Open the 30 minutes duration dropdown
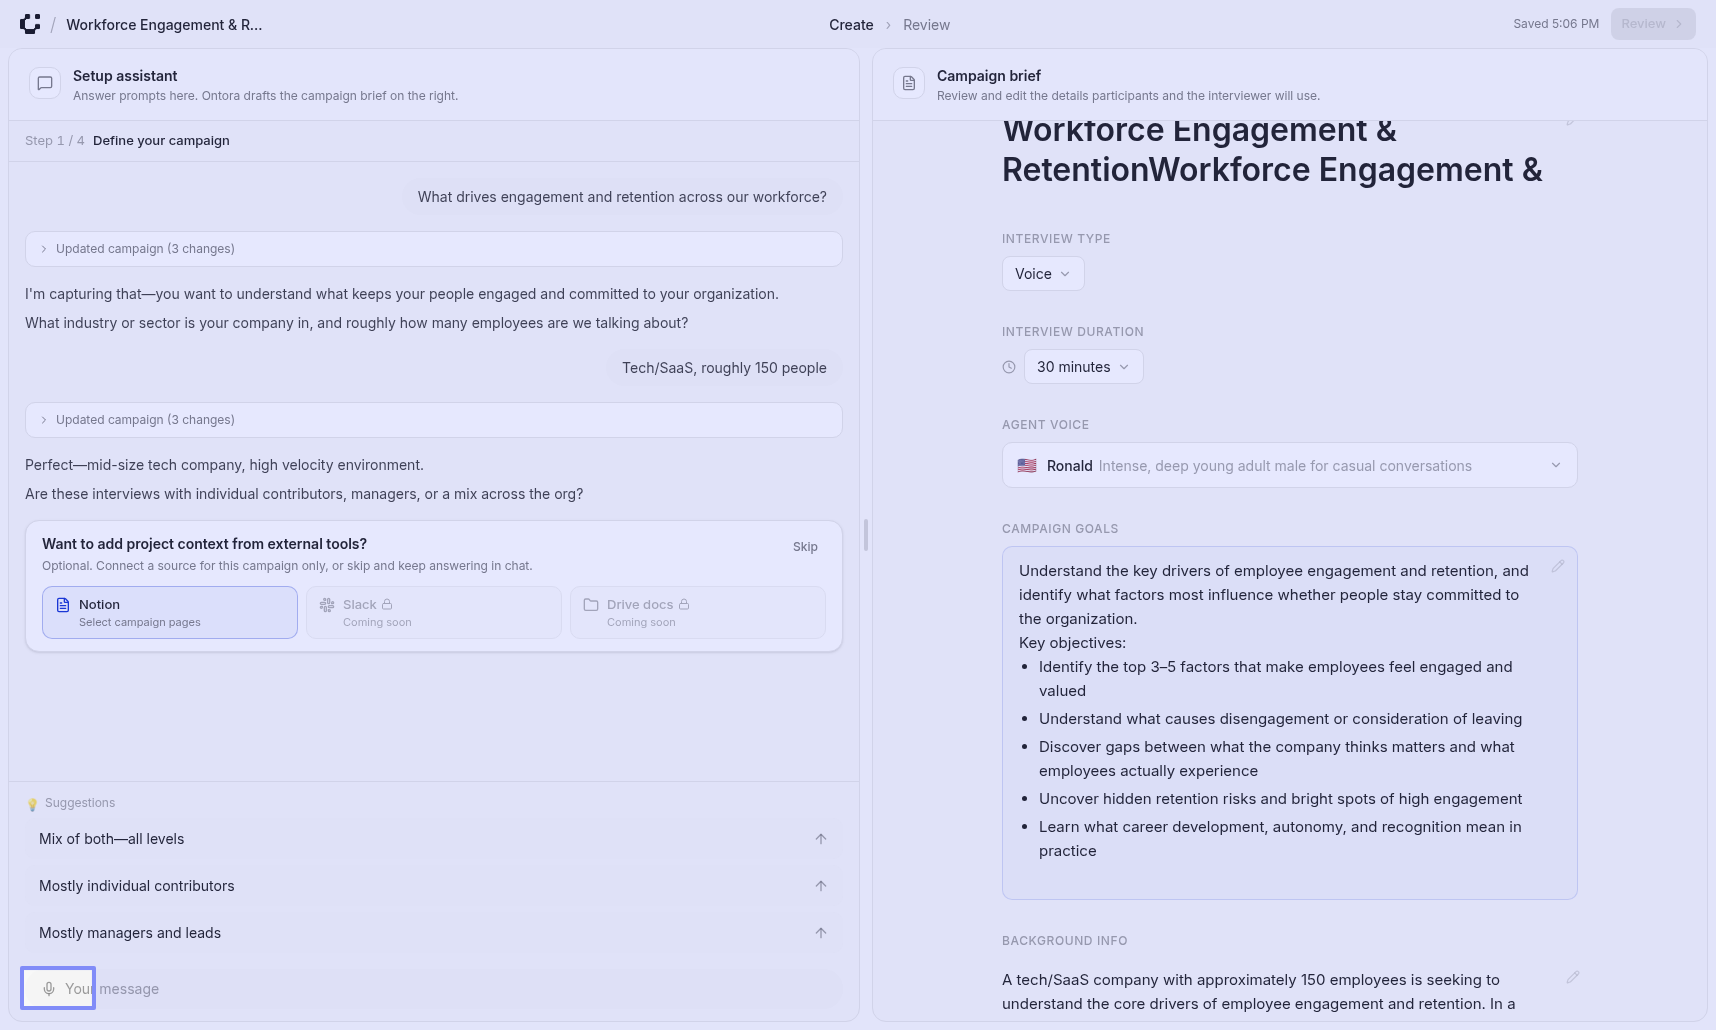Viewport: 1716px width, 1030px height. (x=1082, y=367)
